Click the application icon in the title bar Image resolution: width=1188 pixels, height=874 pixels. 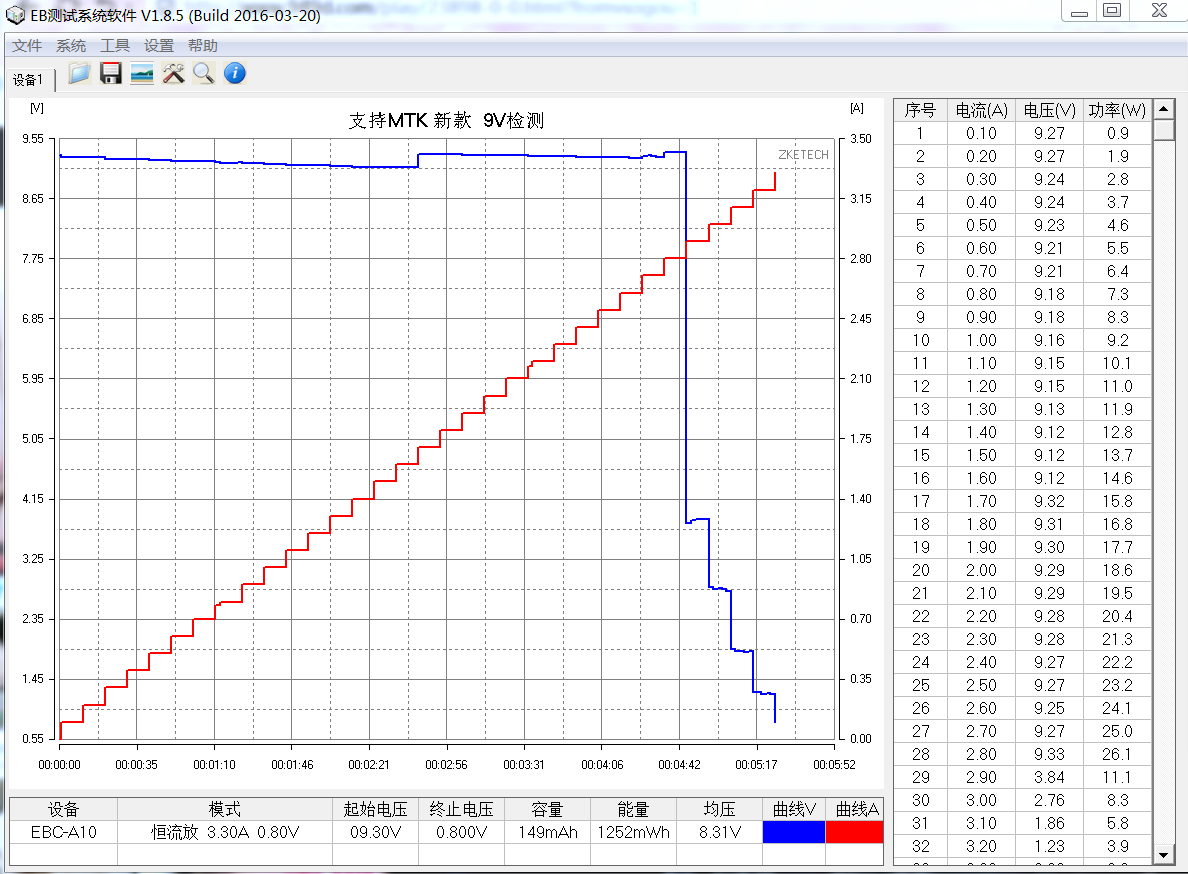(14, 12)
